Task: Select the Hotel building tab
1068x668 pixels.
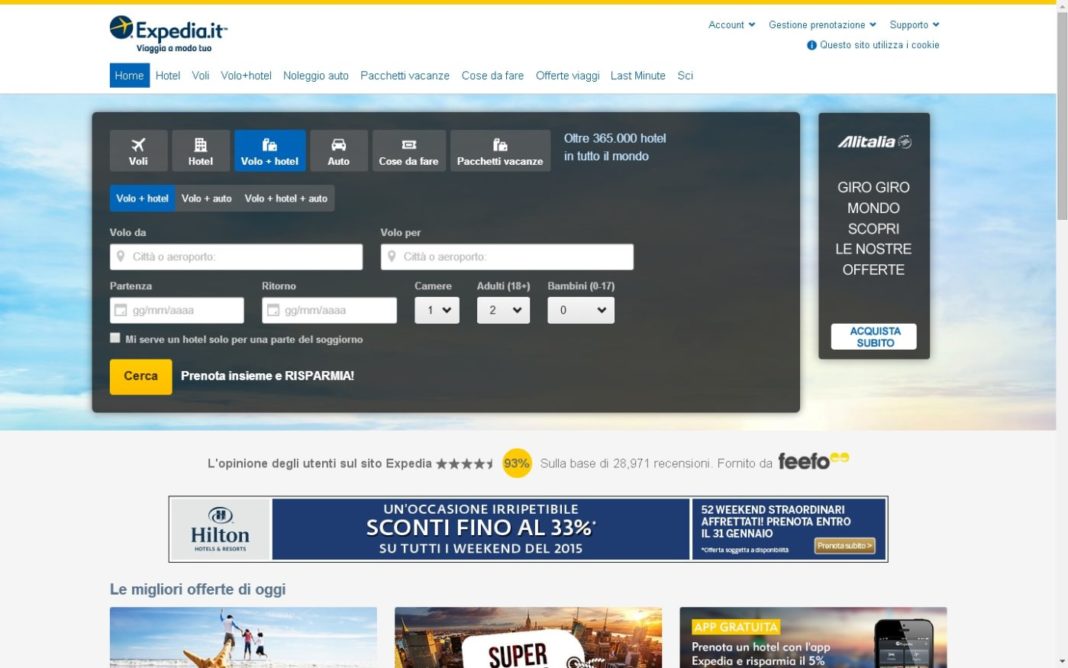Action: (200, 150)
